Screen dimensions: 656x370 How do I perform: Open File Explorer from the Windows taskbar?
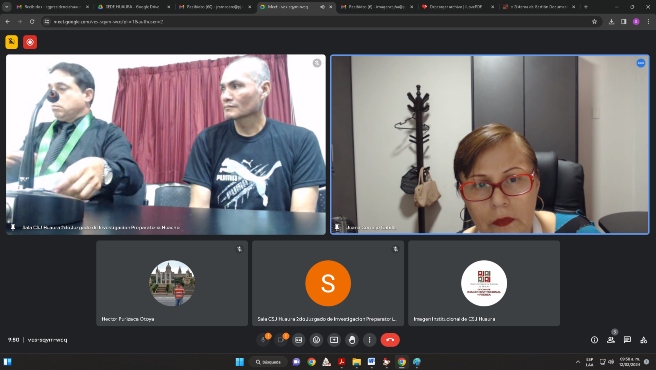coord(356,362)
